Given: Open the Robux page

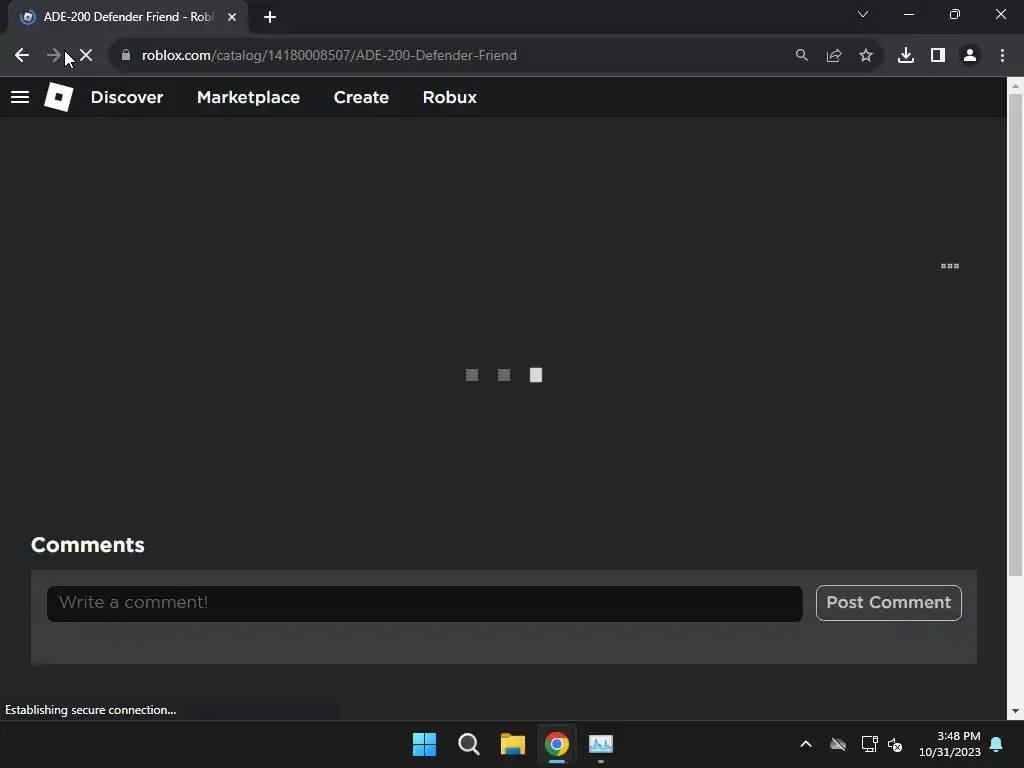Looking at the screenshot, I should pyautogui.click(x=449, y=97).
